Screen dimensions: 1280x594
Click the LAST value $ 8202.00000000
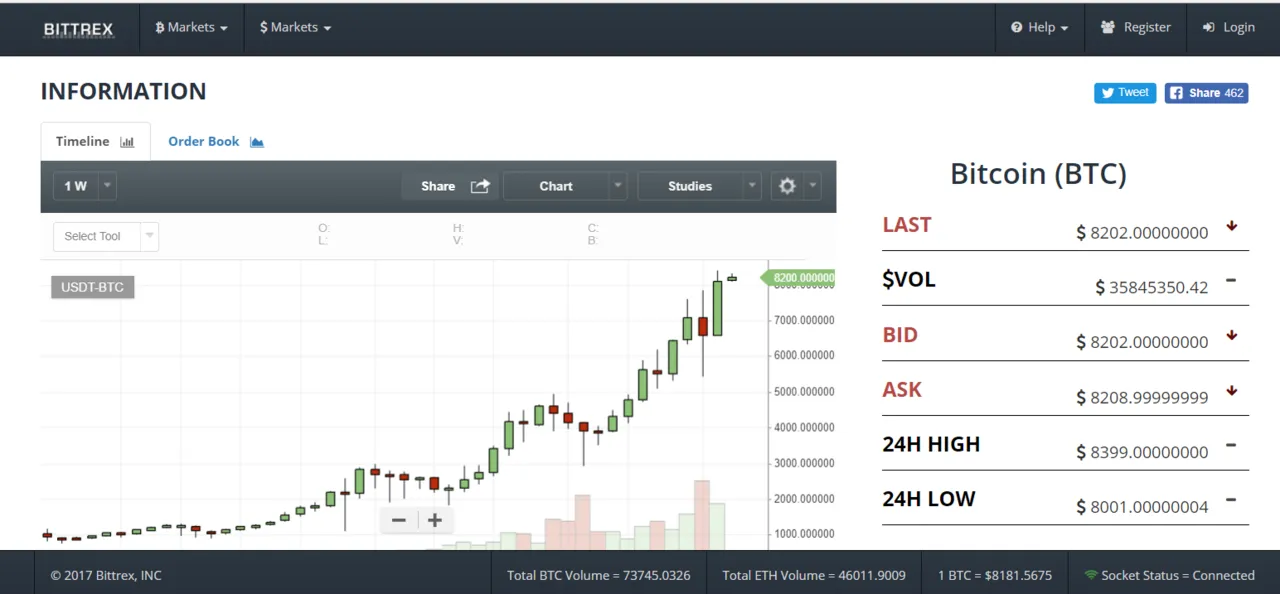(1142, 233)
